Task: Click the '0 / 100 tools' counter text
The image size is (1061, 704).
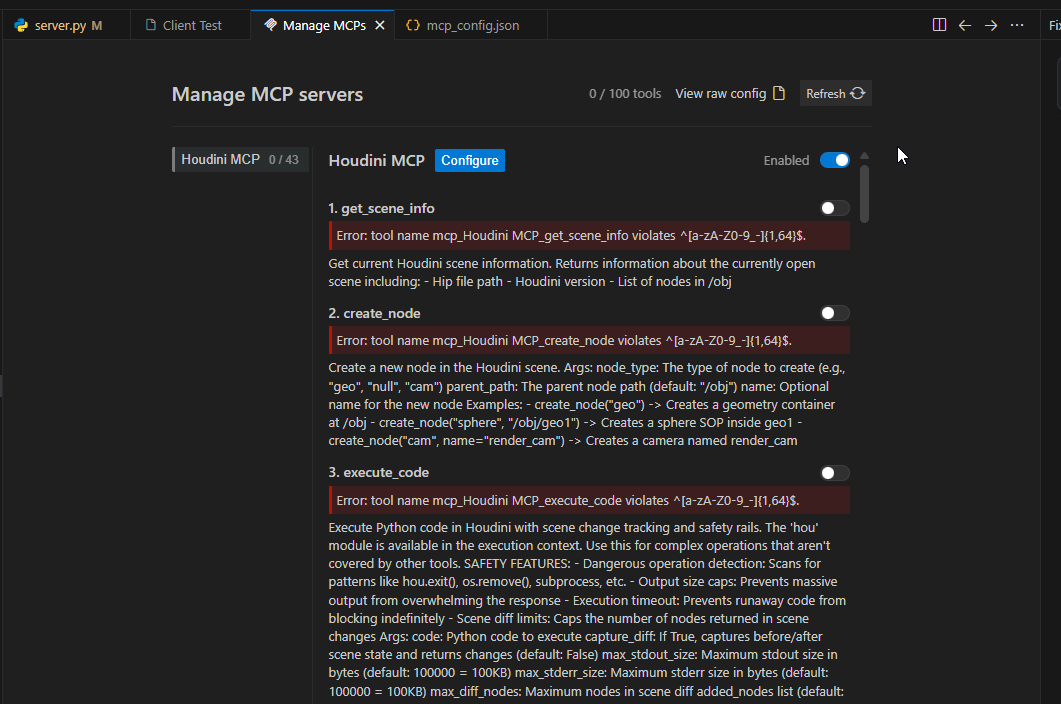Action: point(625,93)
